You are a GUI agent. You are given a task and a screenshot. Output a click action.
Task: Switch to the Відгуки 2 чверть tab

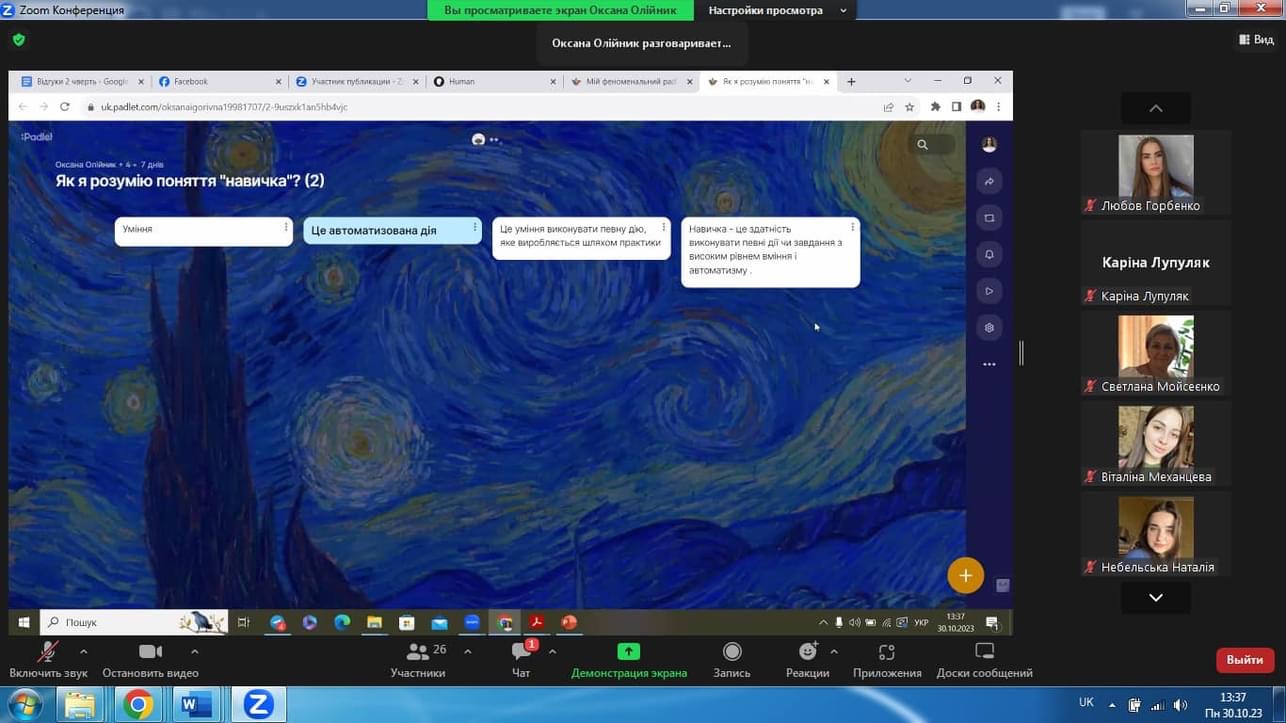tap(82, 82)
